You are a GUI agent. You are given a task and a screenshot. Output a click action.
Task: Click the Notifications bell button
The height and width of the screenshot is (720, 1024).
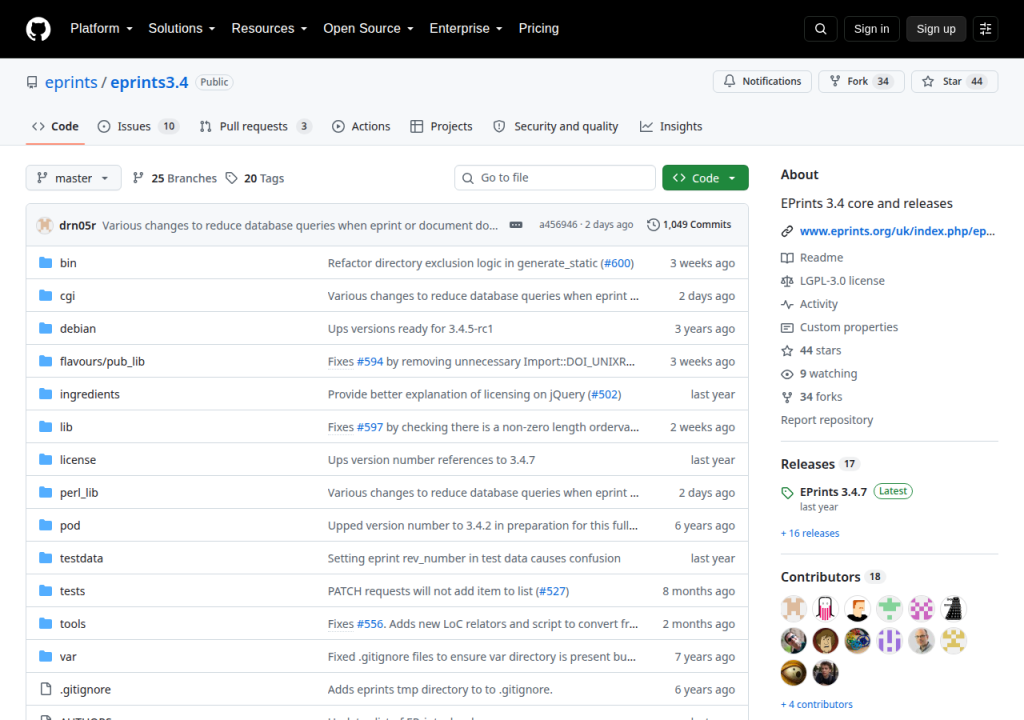[x=762, y=82]
